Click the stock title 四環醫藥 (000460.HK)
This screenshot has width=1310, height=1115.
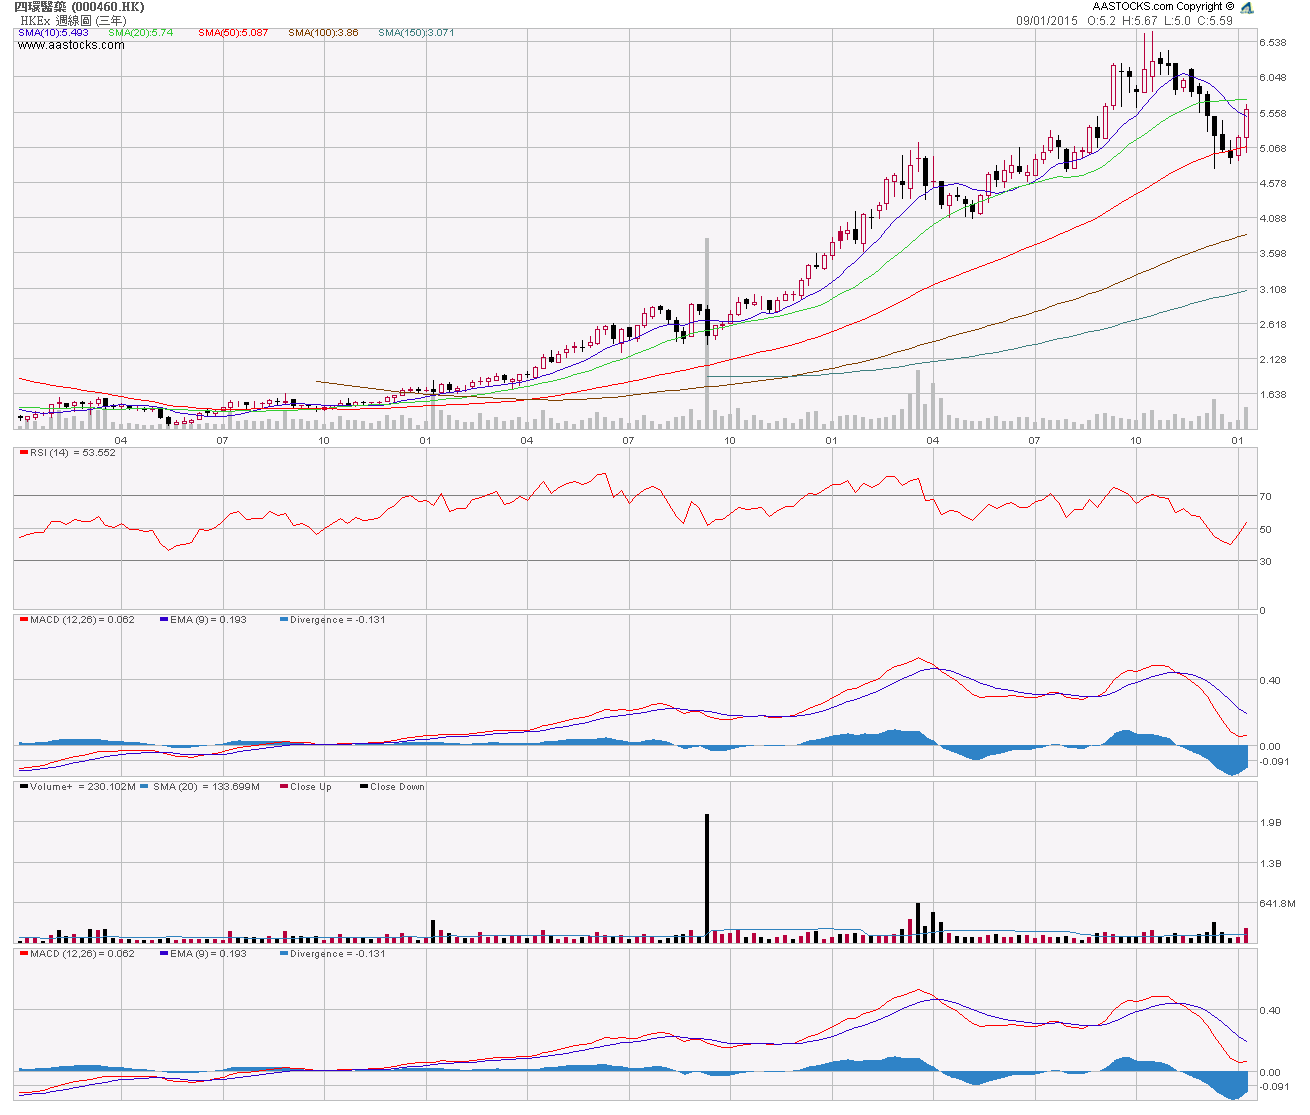79,7
